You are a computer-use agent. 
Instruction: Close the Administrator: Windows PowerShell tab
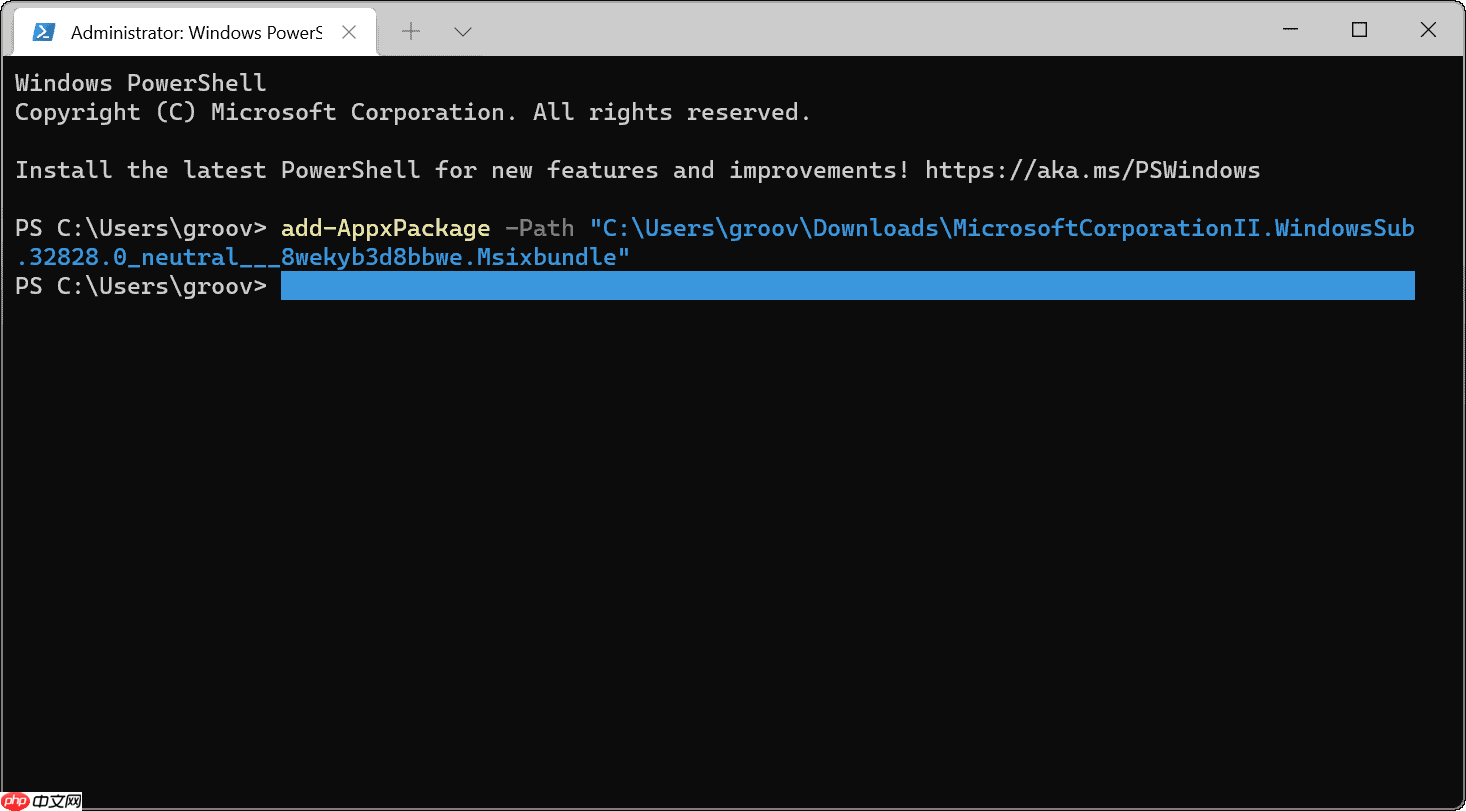point(349,32)
